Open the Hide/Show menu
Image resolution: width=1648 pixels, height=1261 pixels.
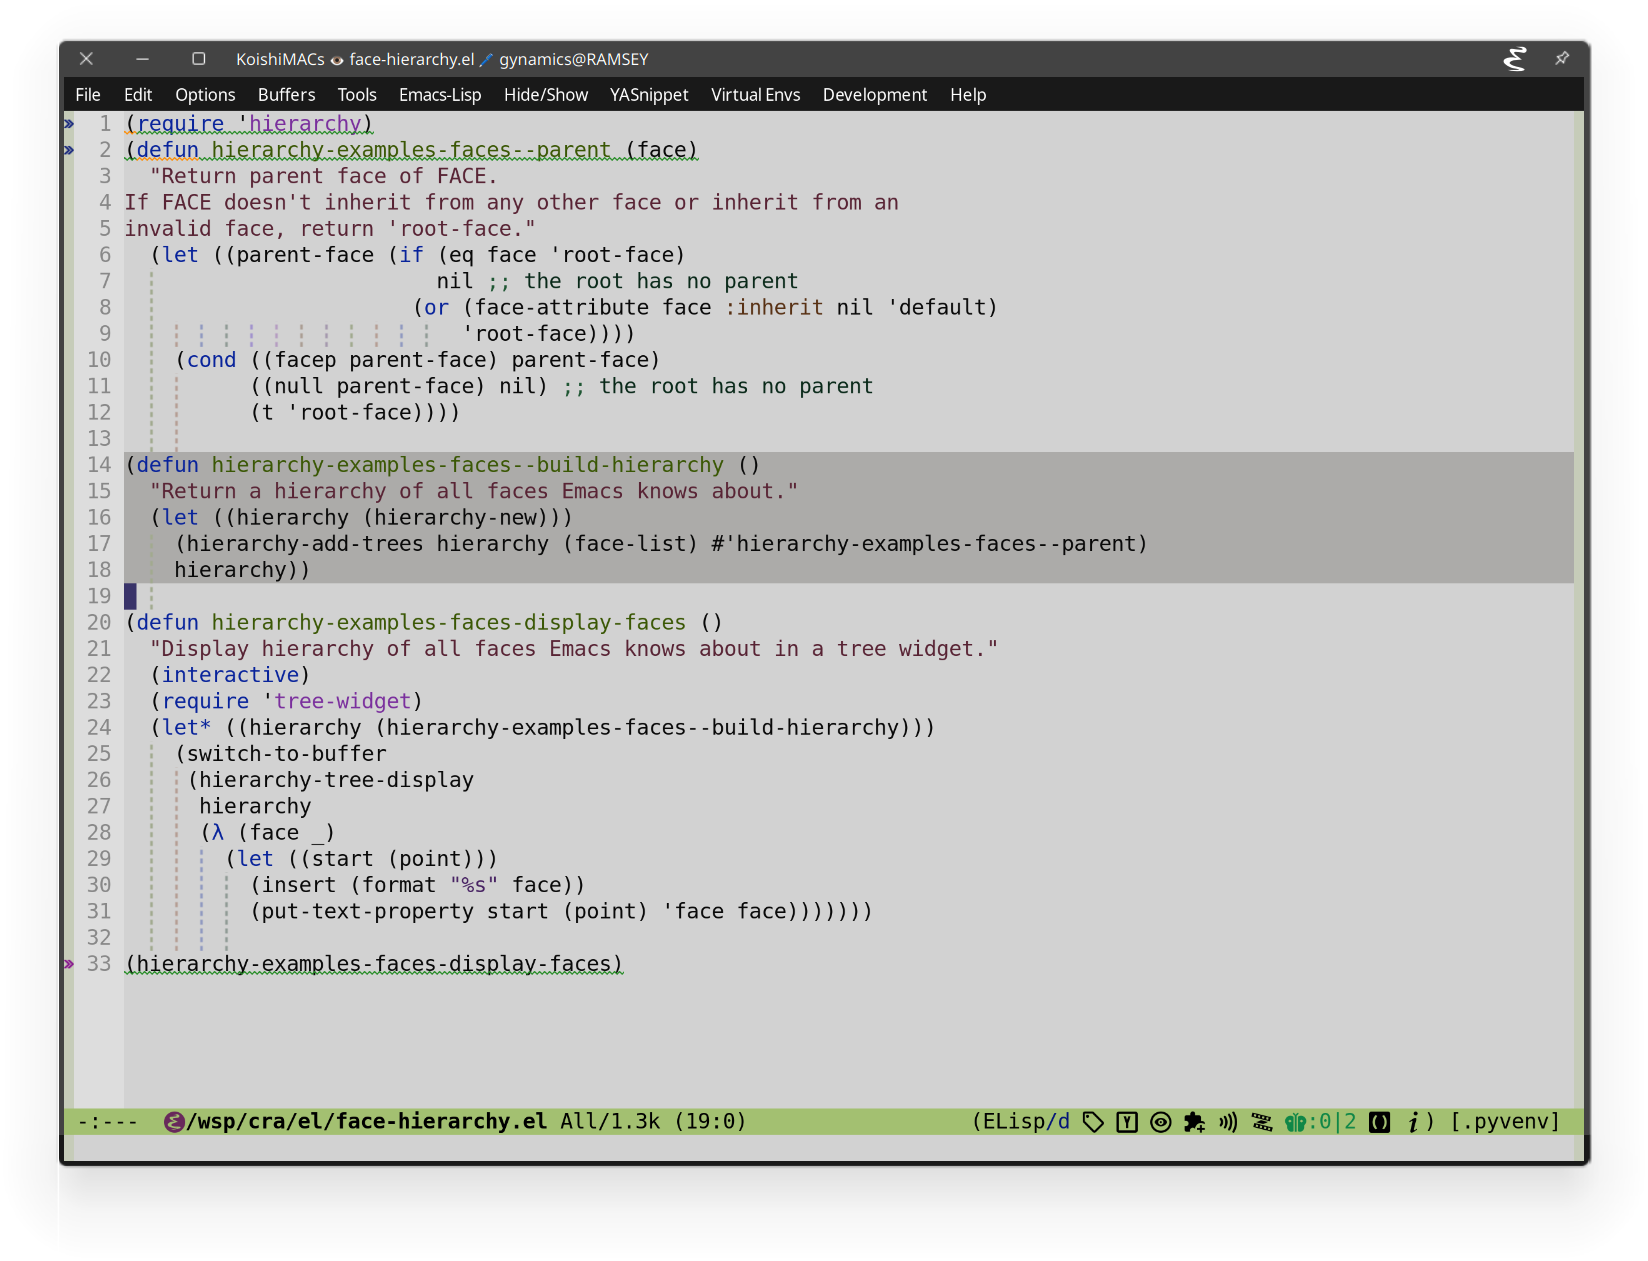[546, 95]
